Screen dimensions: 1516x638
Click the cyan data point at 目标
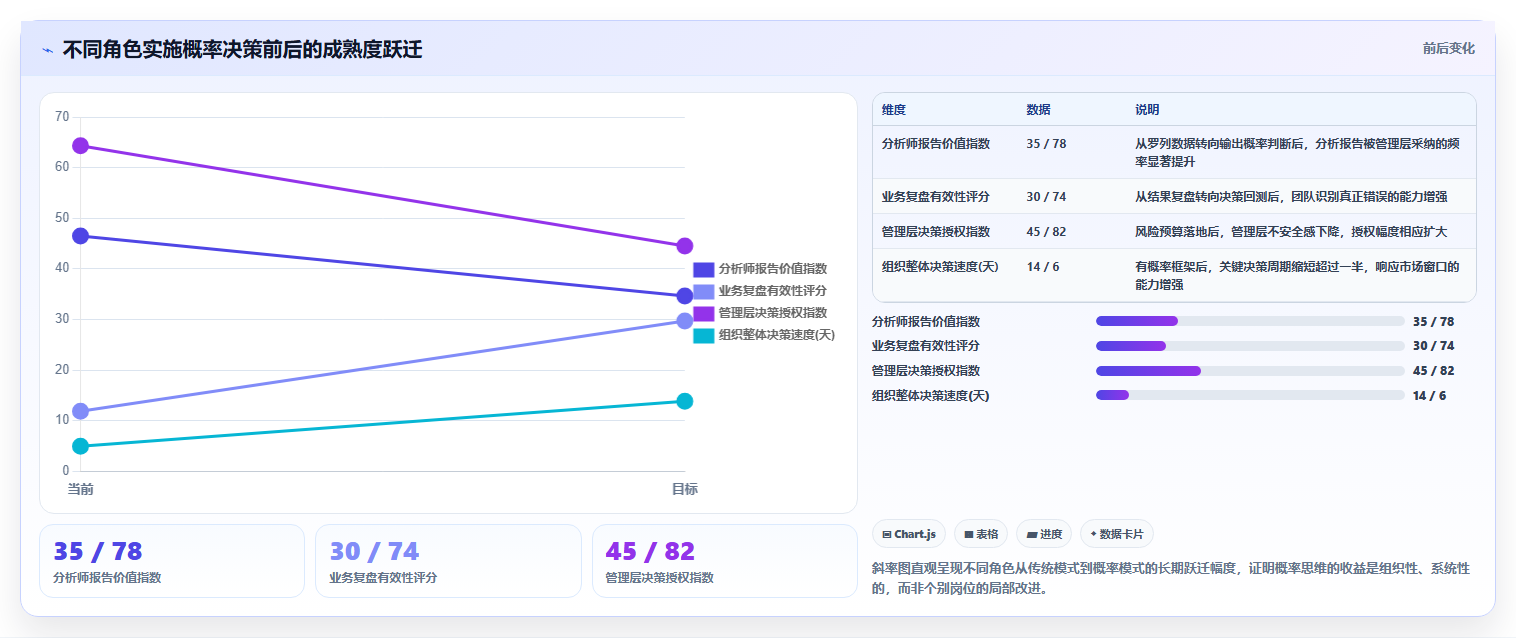pos(685,401)
